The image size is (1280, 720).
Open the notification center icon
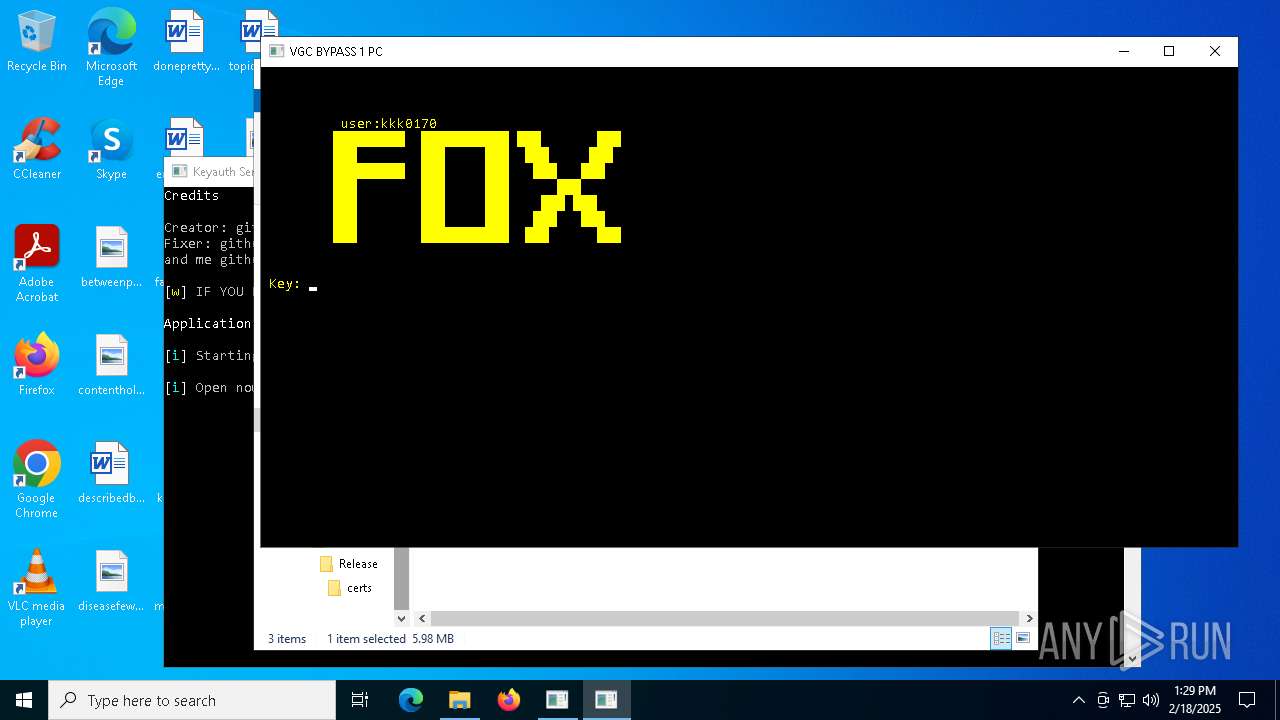(1247, 700)
